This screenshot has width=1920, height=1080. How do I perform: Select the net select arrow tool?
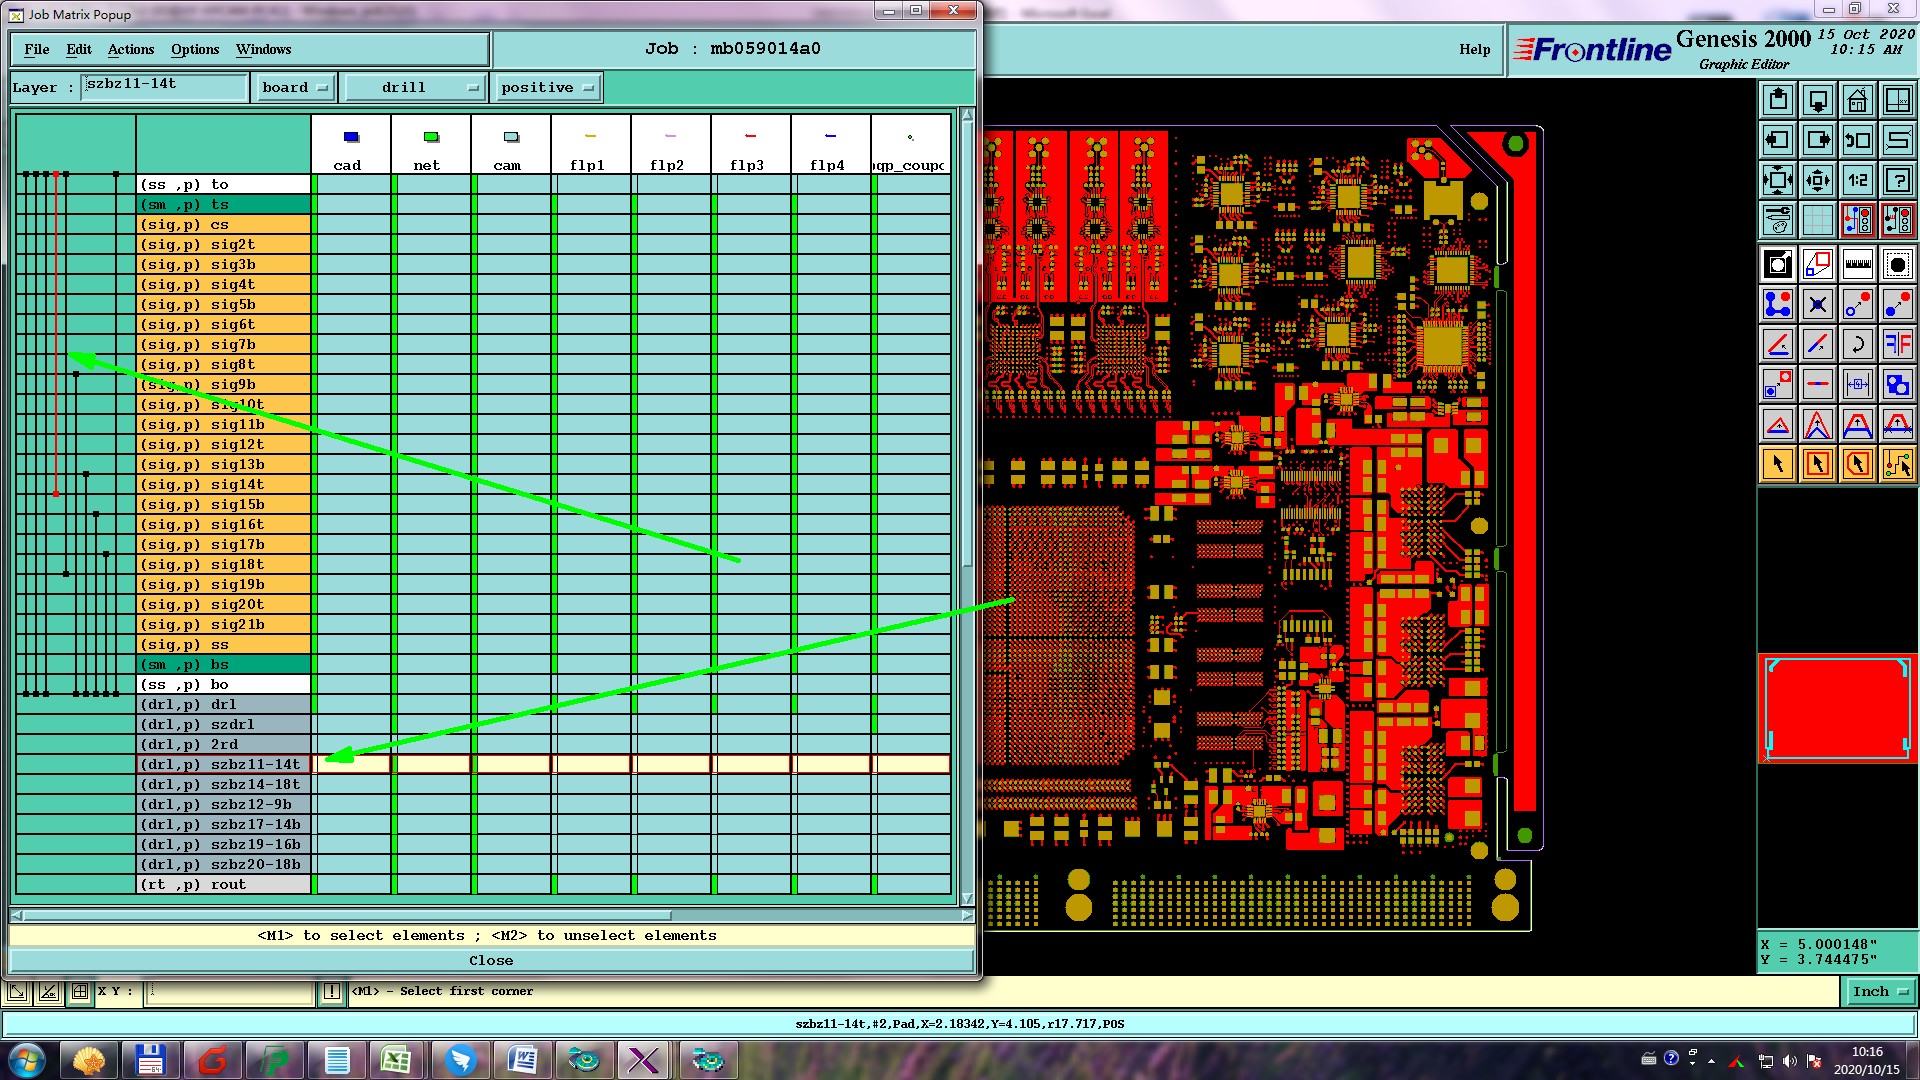pyautogui.click(x=1897, y=464)
